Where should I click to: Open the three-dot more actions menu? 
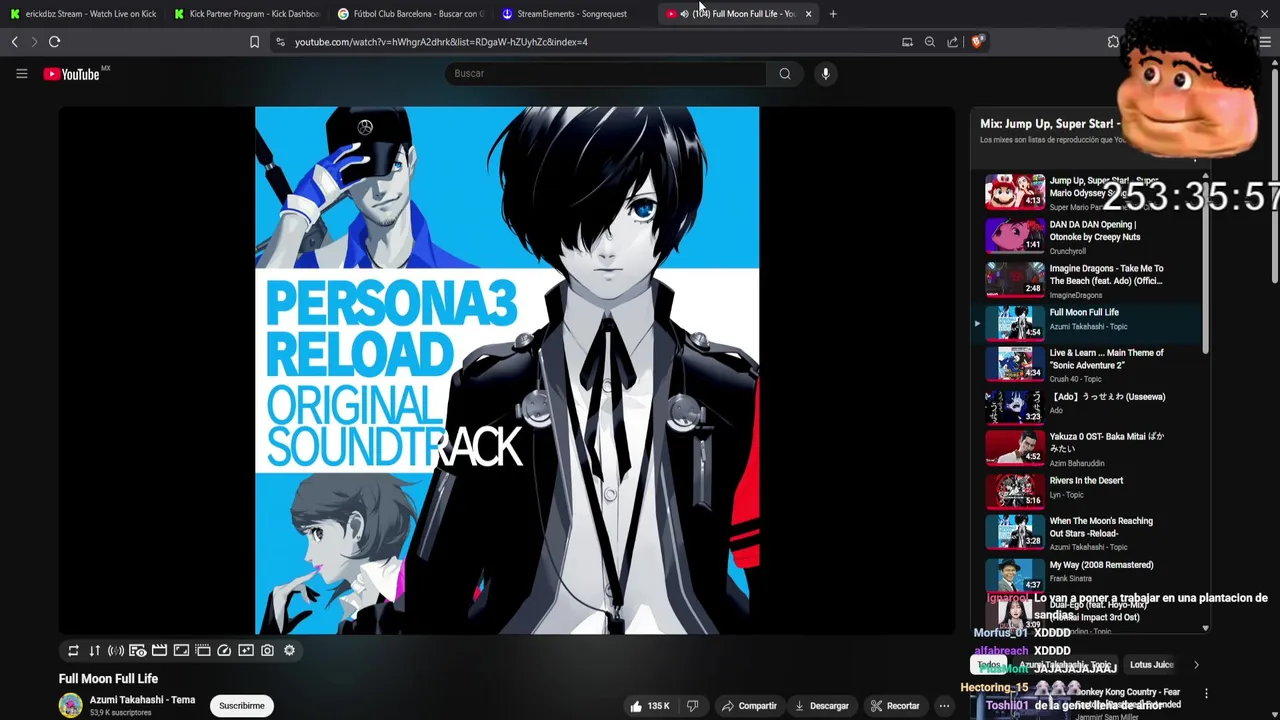pyautogui.click(x=944, y=706)
